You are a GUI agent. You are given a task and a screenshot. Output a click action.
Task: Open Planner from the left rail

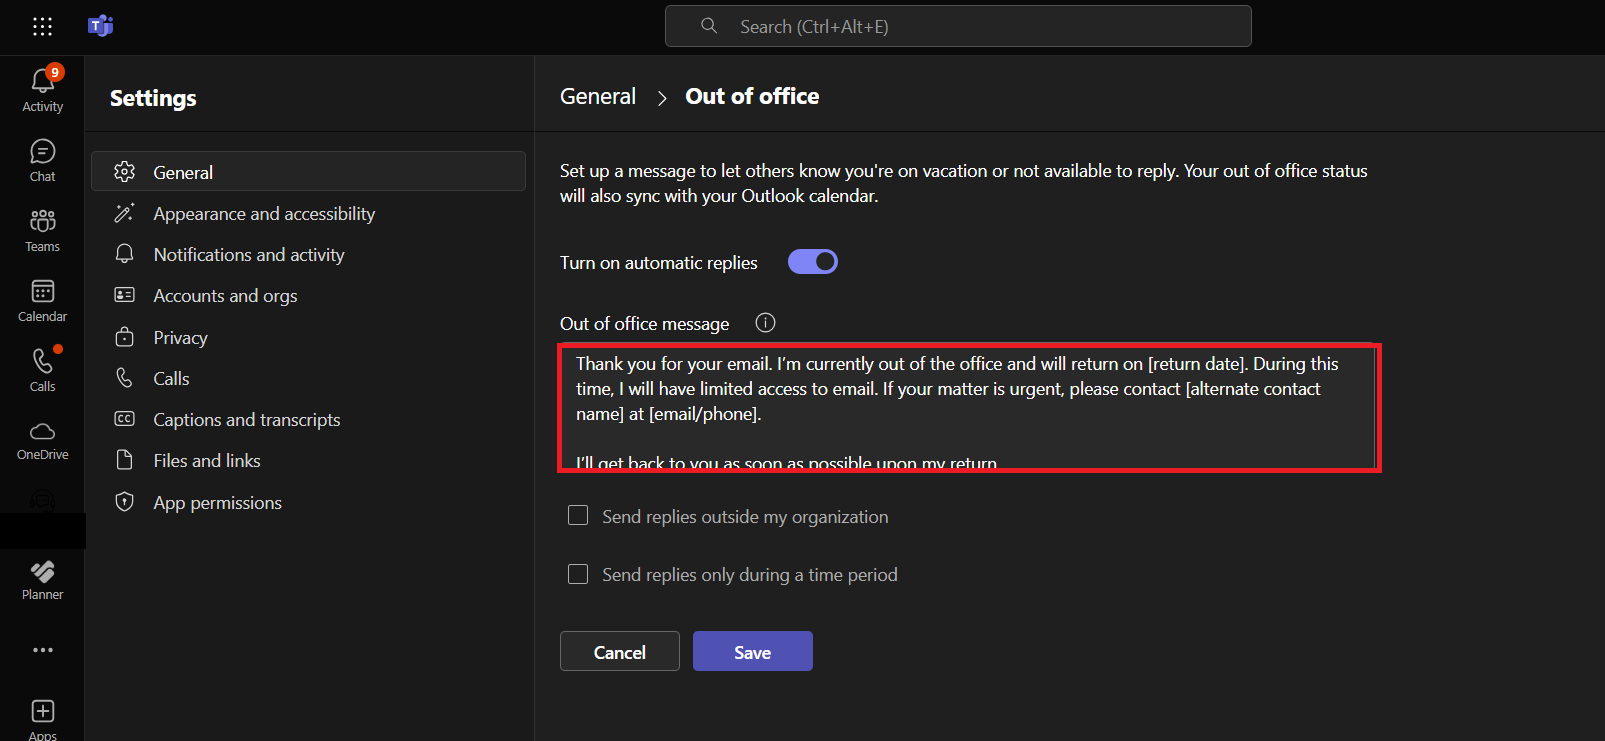tap(42, 580)
